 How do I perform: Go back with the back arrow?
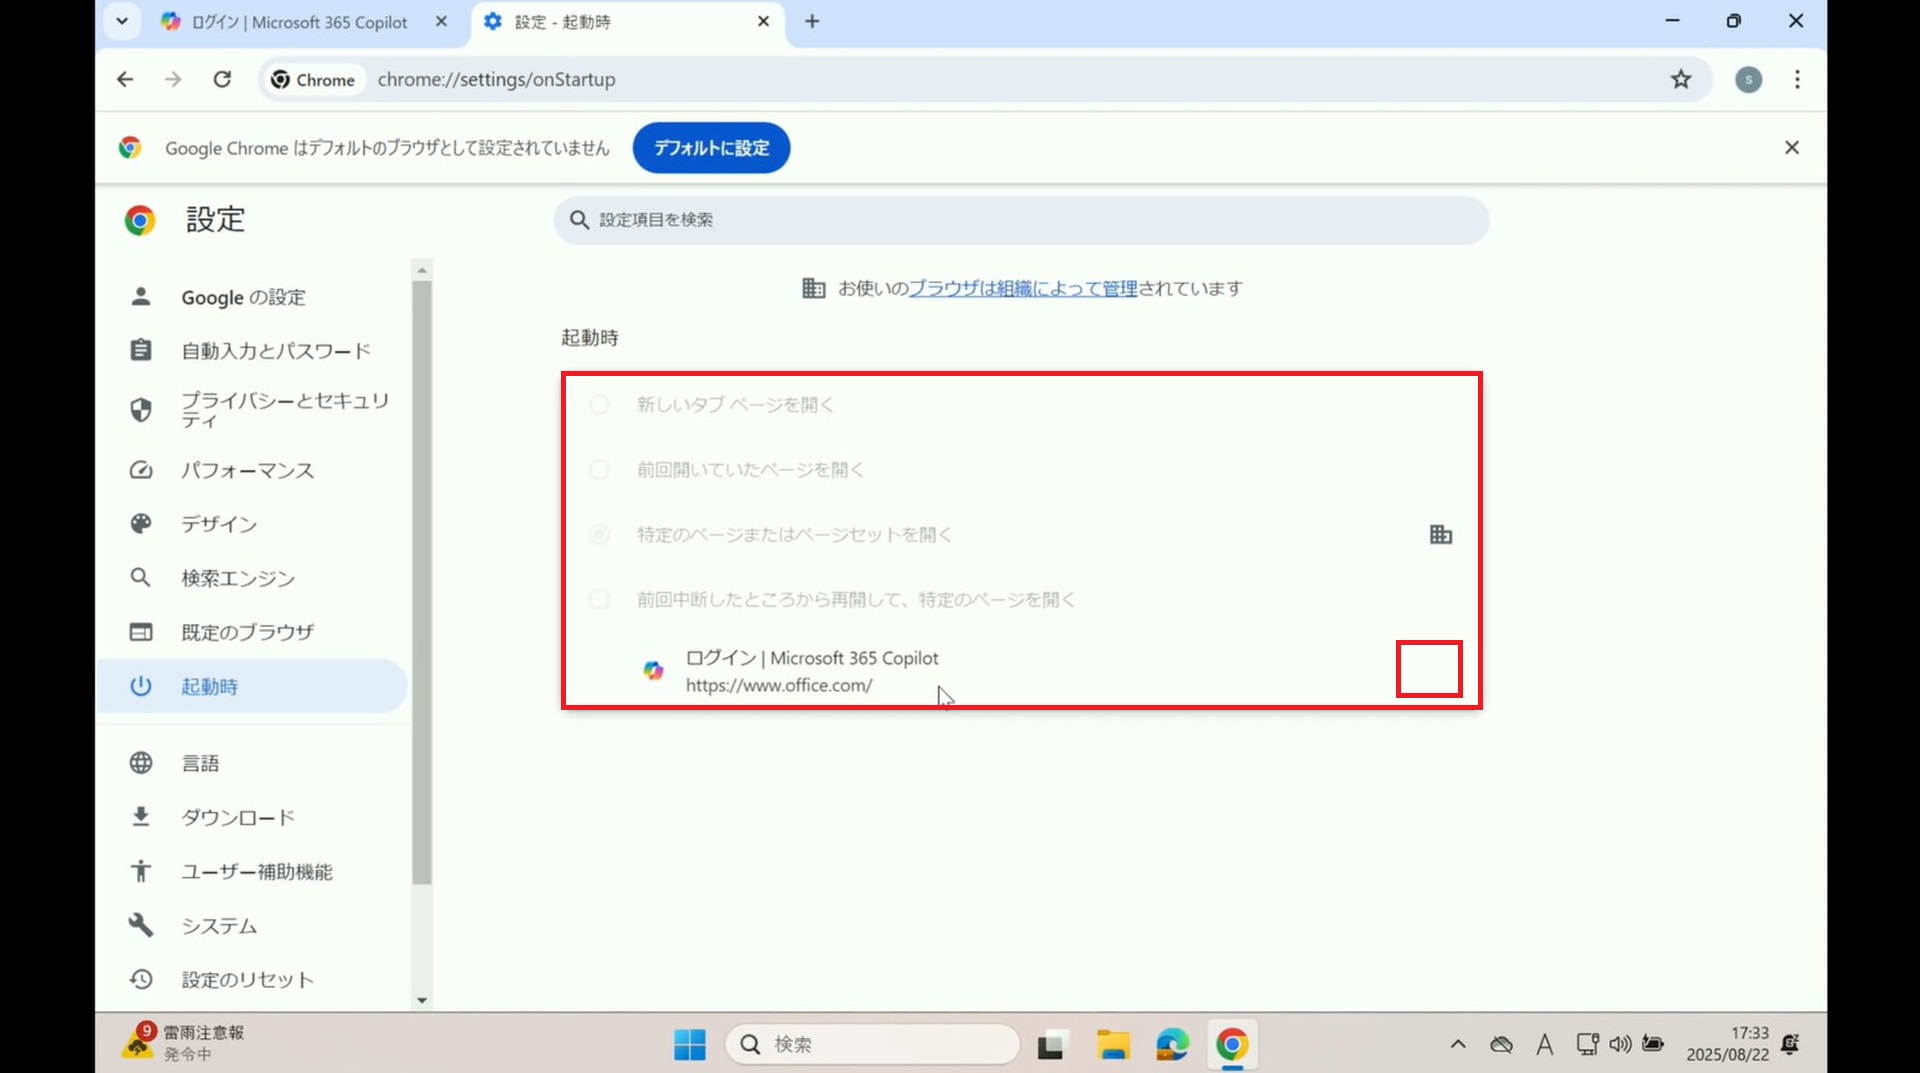click(125, 79)
